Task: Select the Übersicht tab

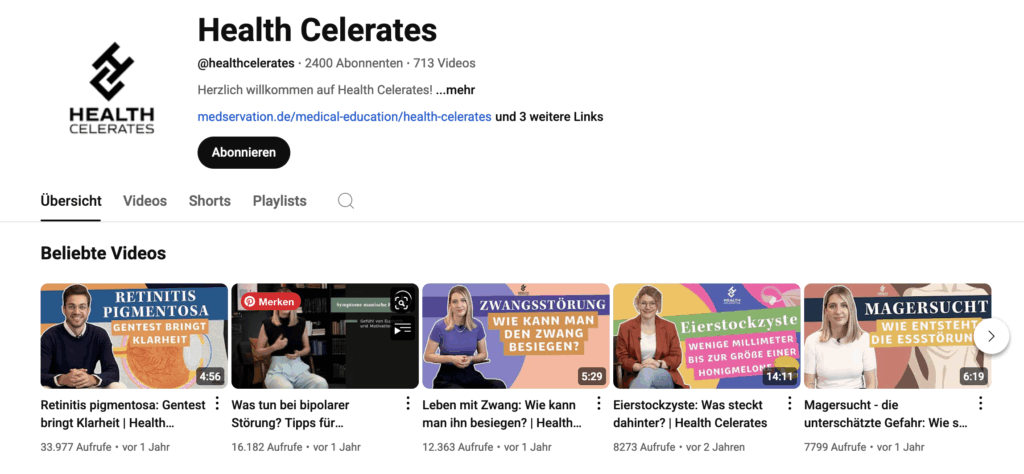Action: (71, 201)
